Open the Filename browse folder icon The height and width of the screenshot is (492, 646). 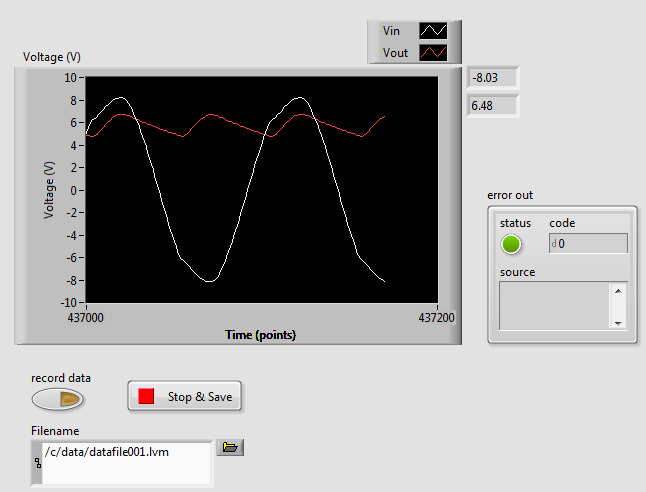230,448
